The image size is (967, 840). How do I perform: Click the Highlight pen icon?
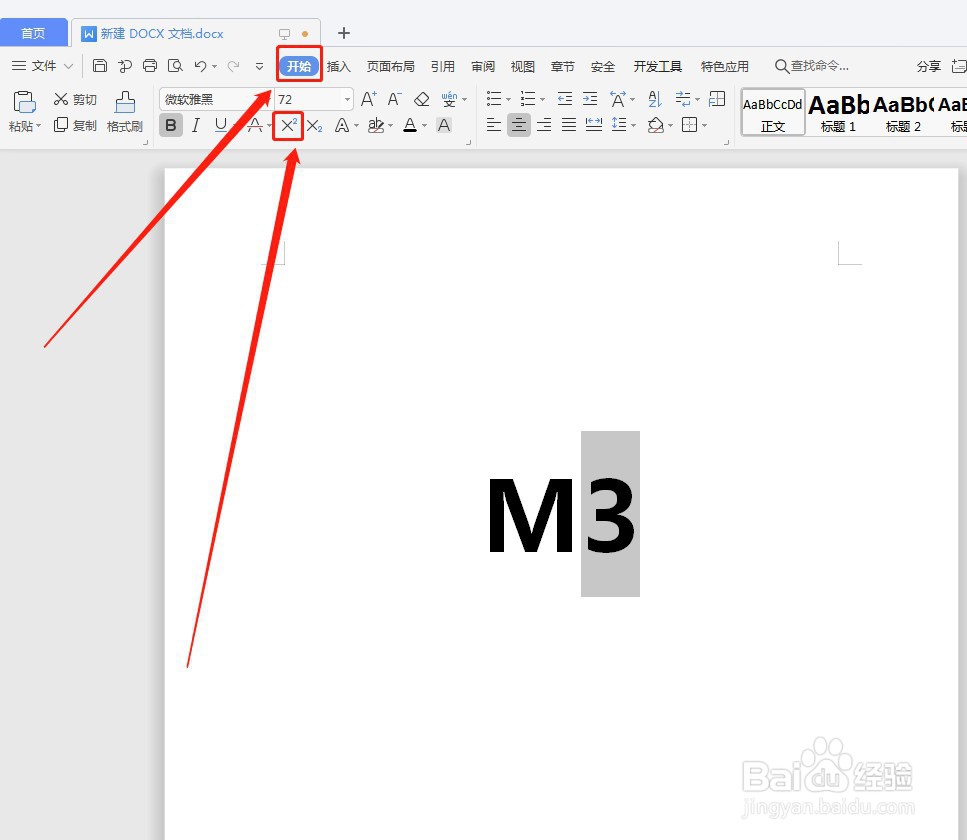click(x=375, y=126)
